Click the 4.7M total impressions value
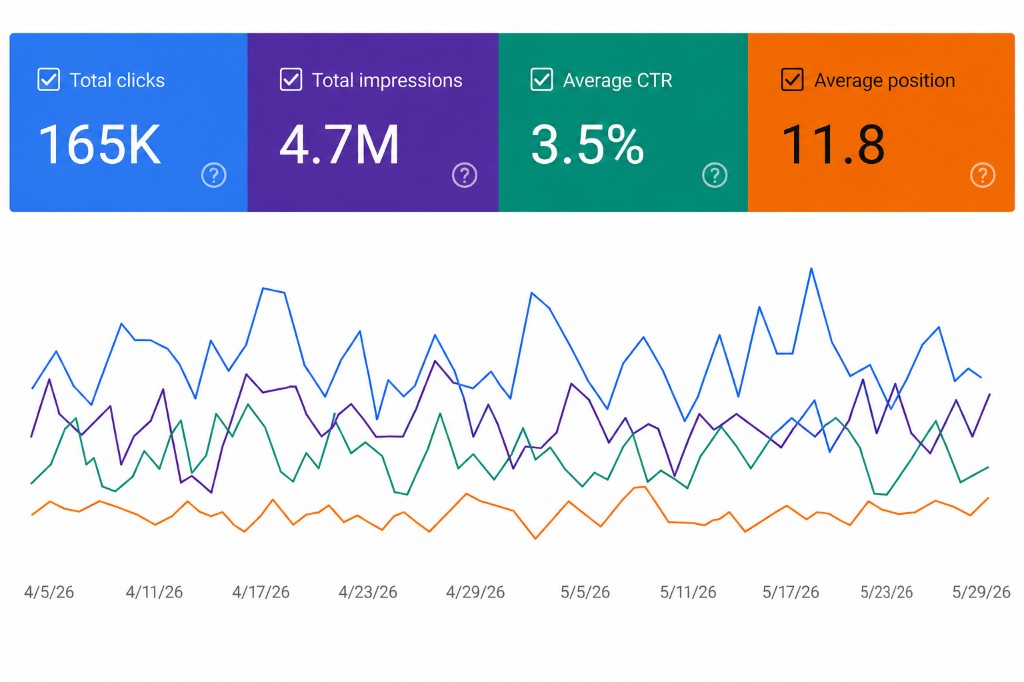1024x682 pixels. point(339,144)
